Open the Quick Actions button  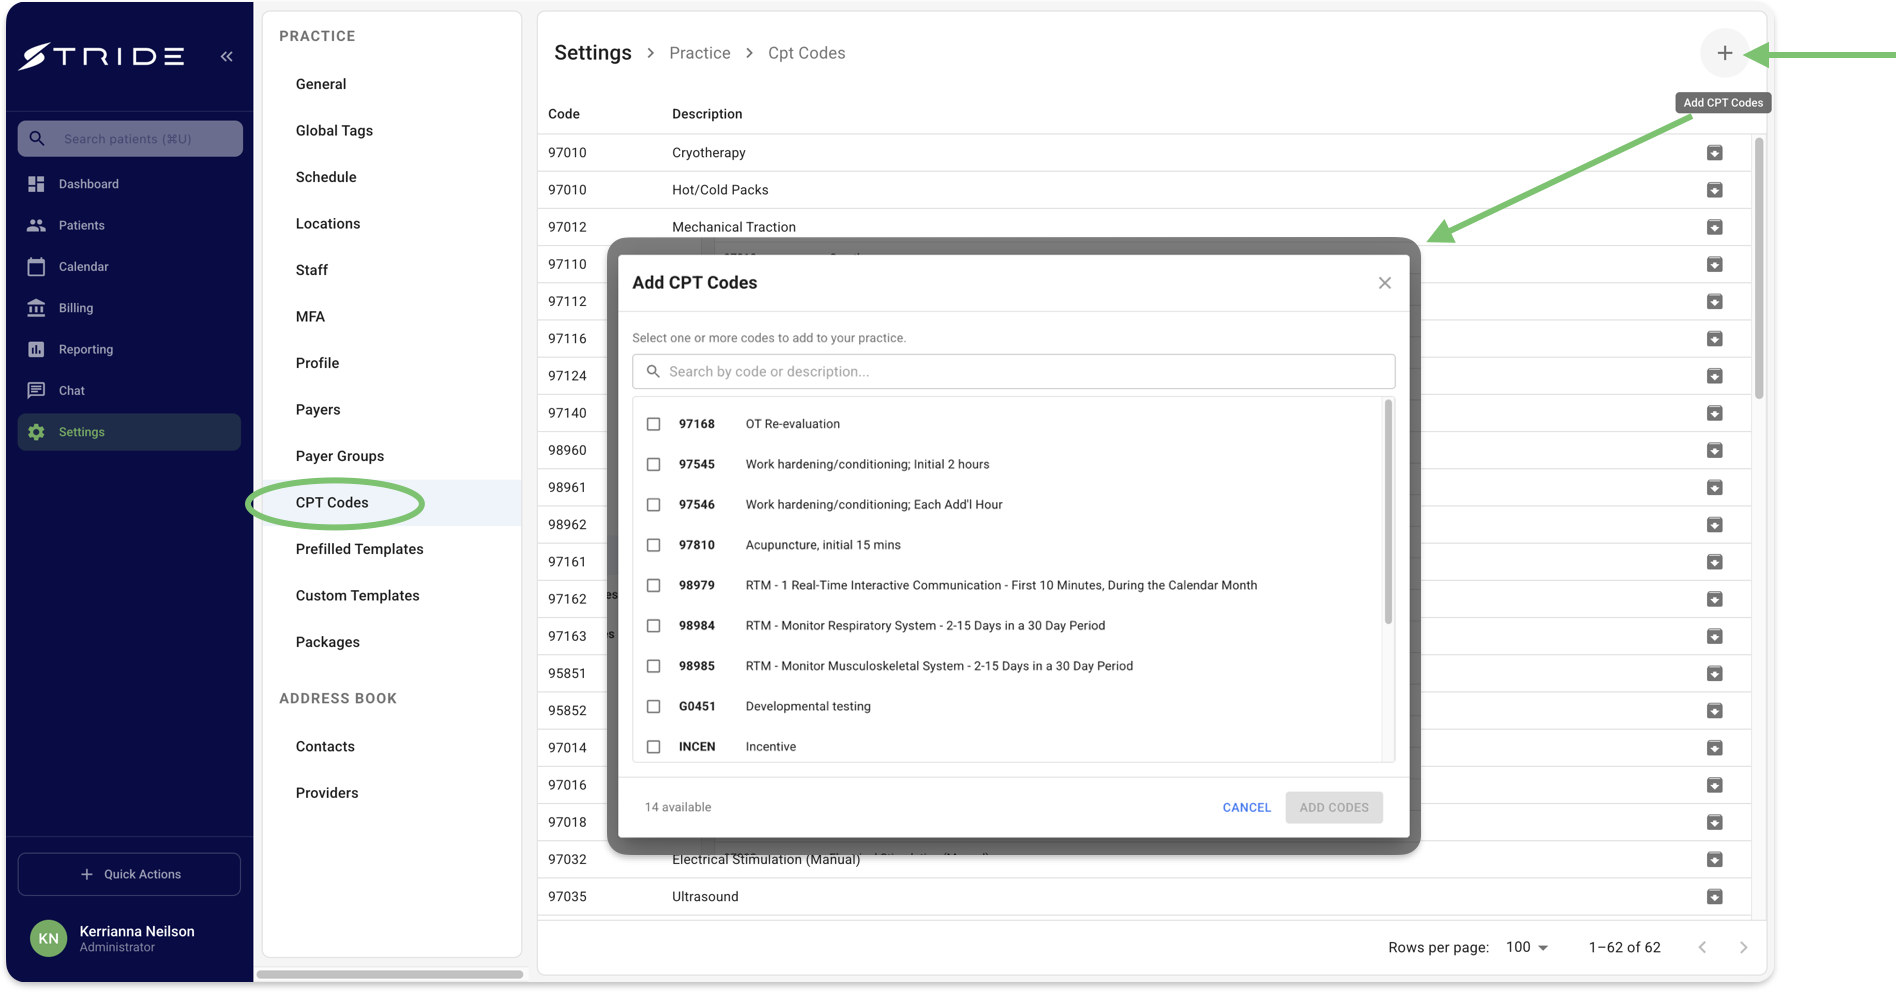pos(129,874)
